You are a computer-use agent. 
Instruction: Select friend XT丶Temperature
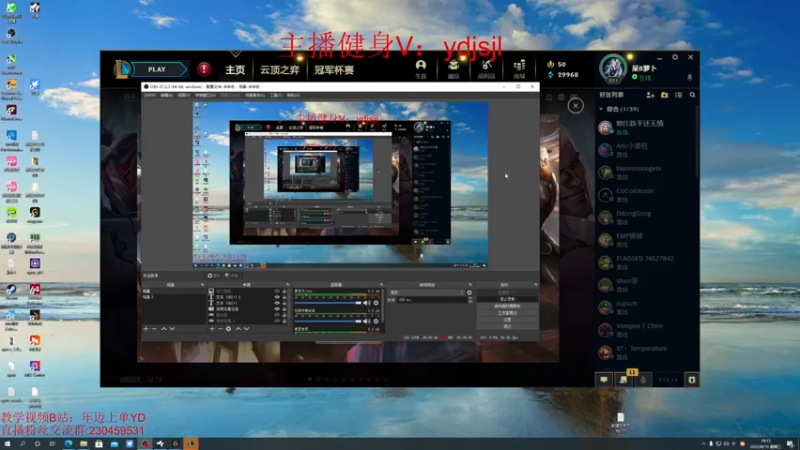pyautogui.click(x=646, y=352)
